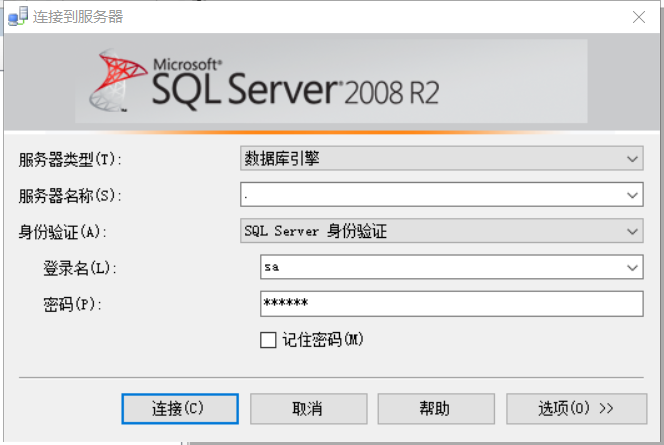Expand options with 选项(O) >> button
This screenshot has width=664, height=445.
click(x=576, y=409)
